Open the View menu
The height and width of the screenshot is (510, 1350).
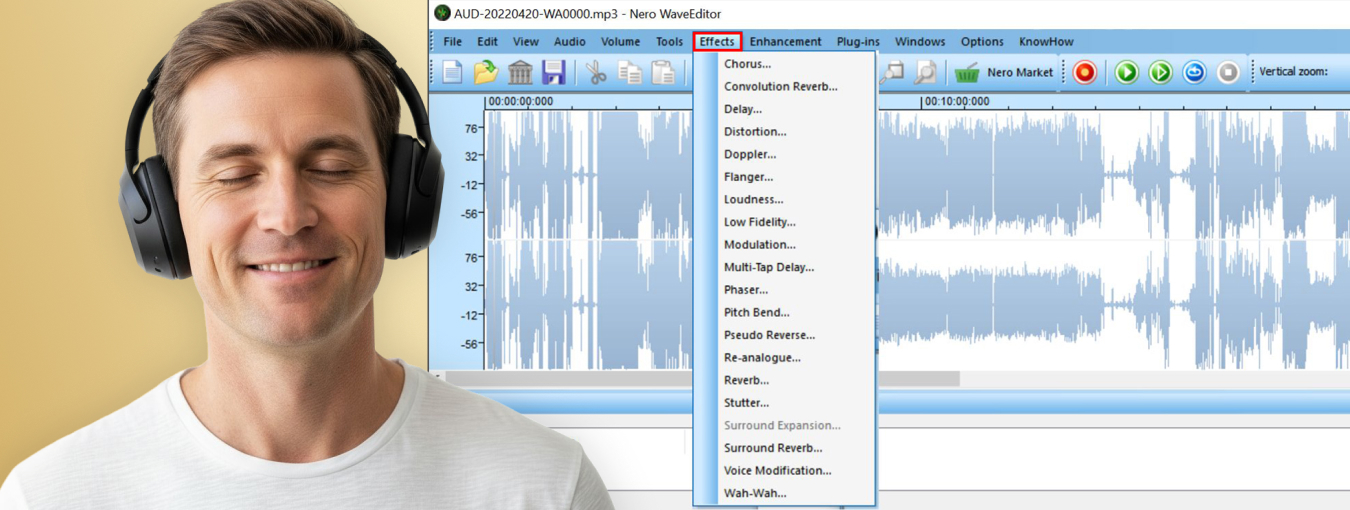[x=526, y=41]
